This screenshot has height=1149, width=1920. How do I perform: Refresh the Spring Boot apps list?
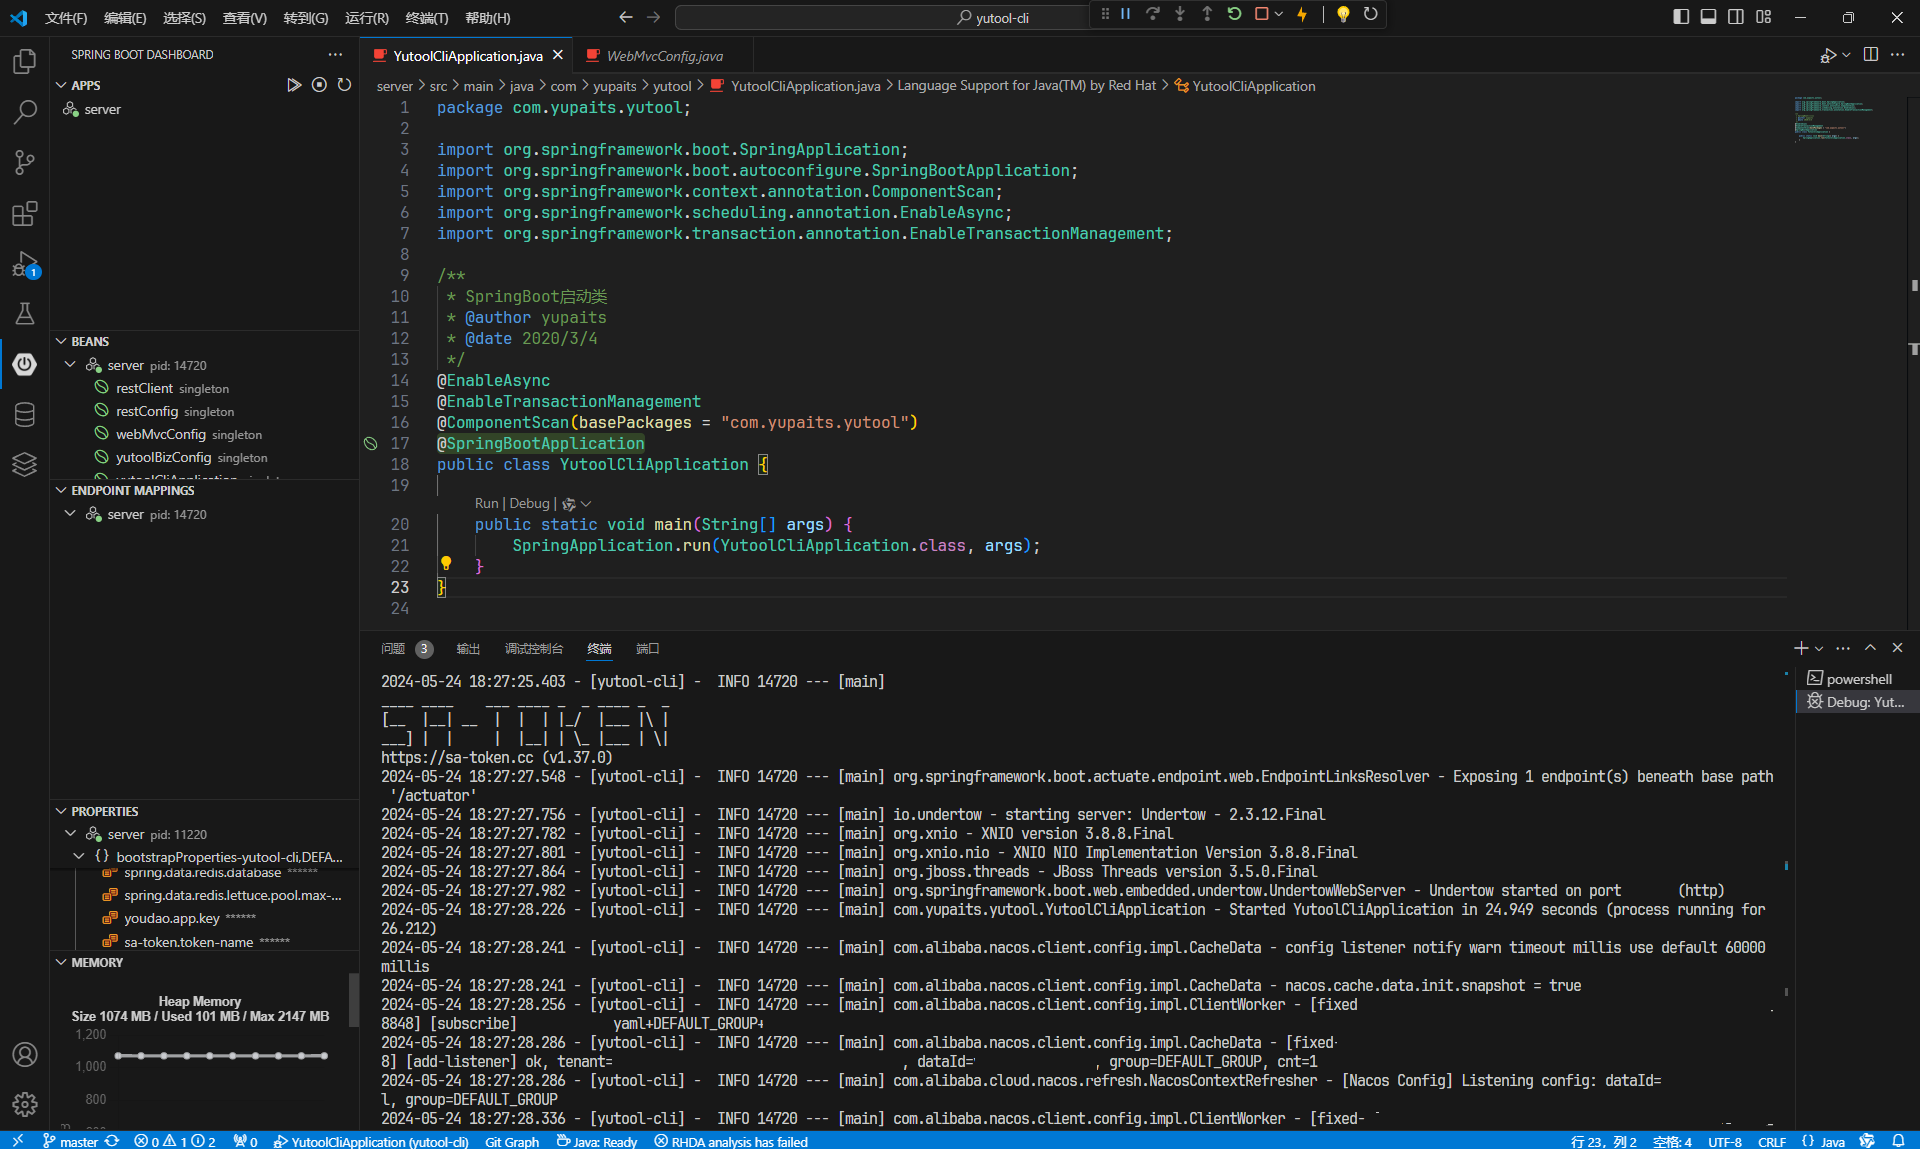(x=344, y=85)
